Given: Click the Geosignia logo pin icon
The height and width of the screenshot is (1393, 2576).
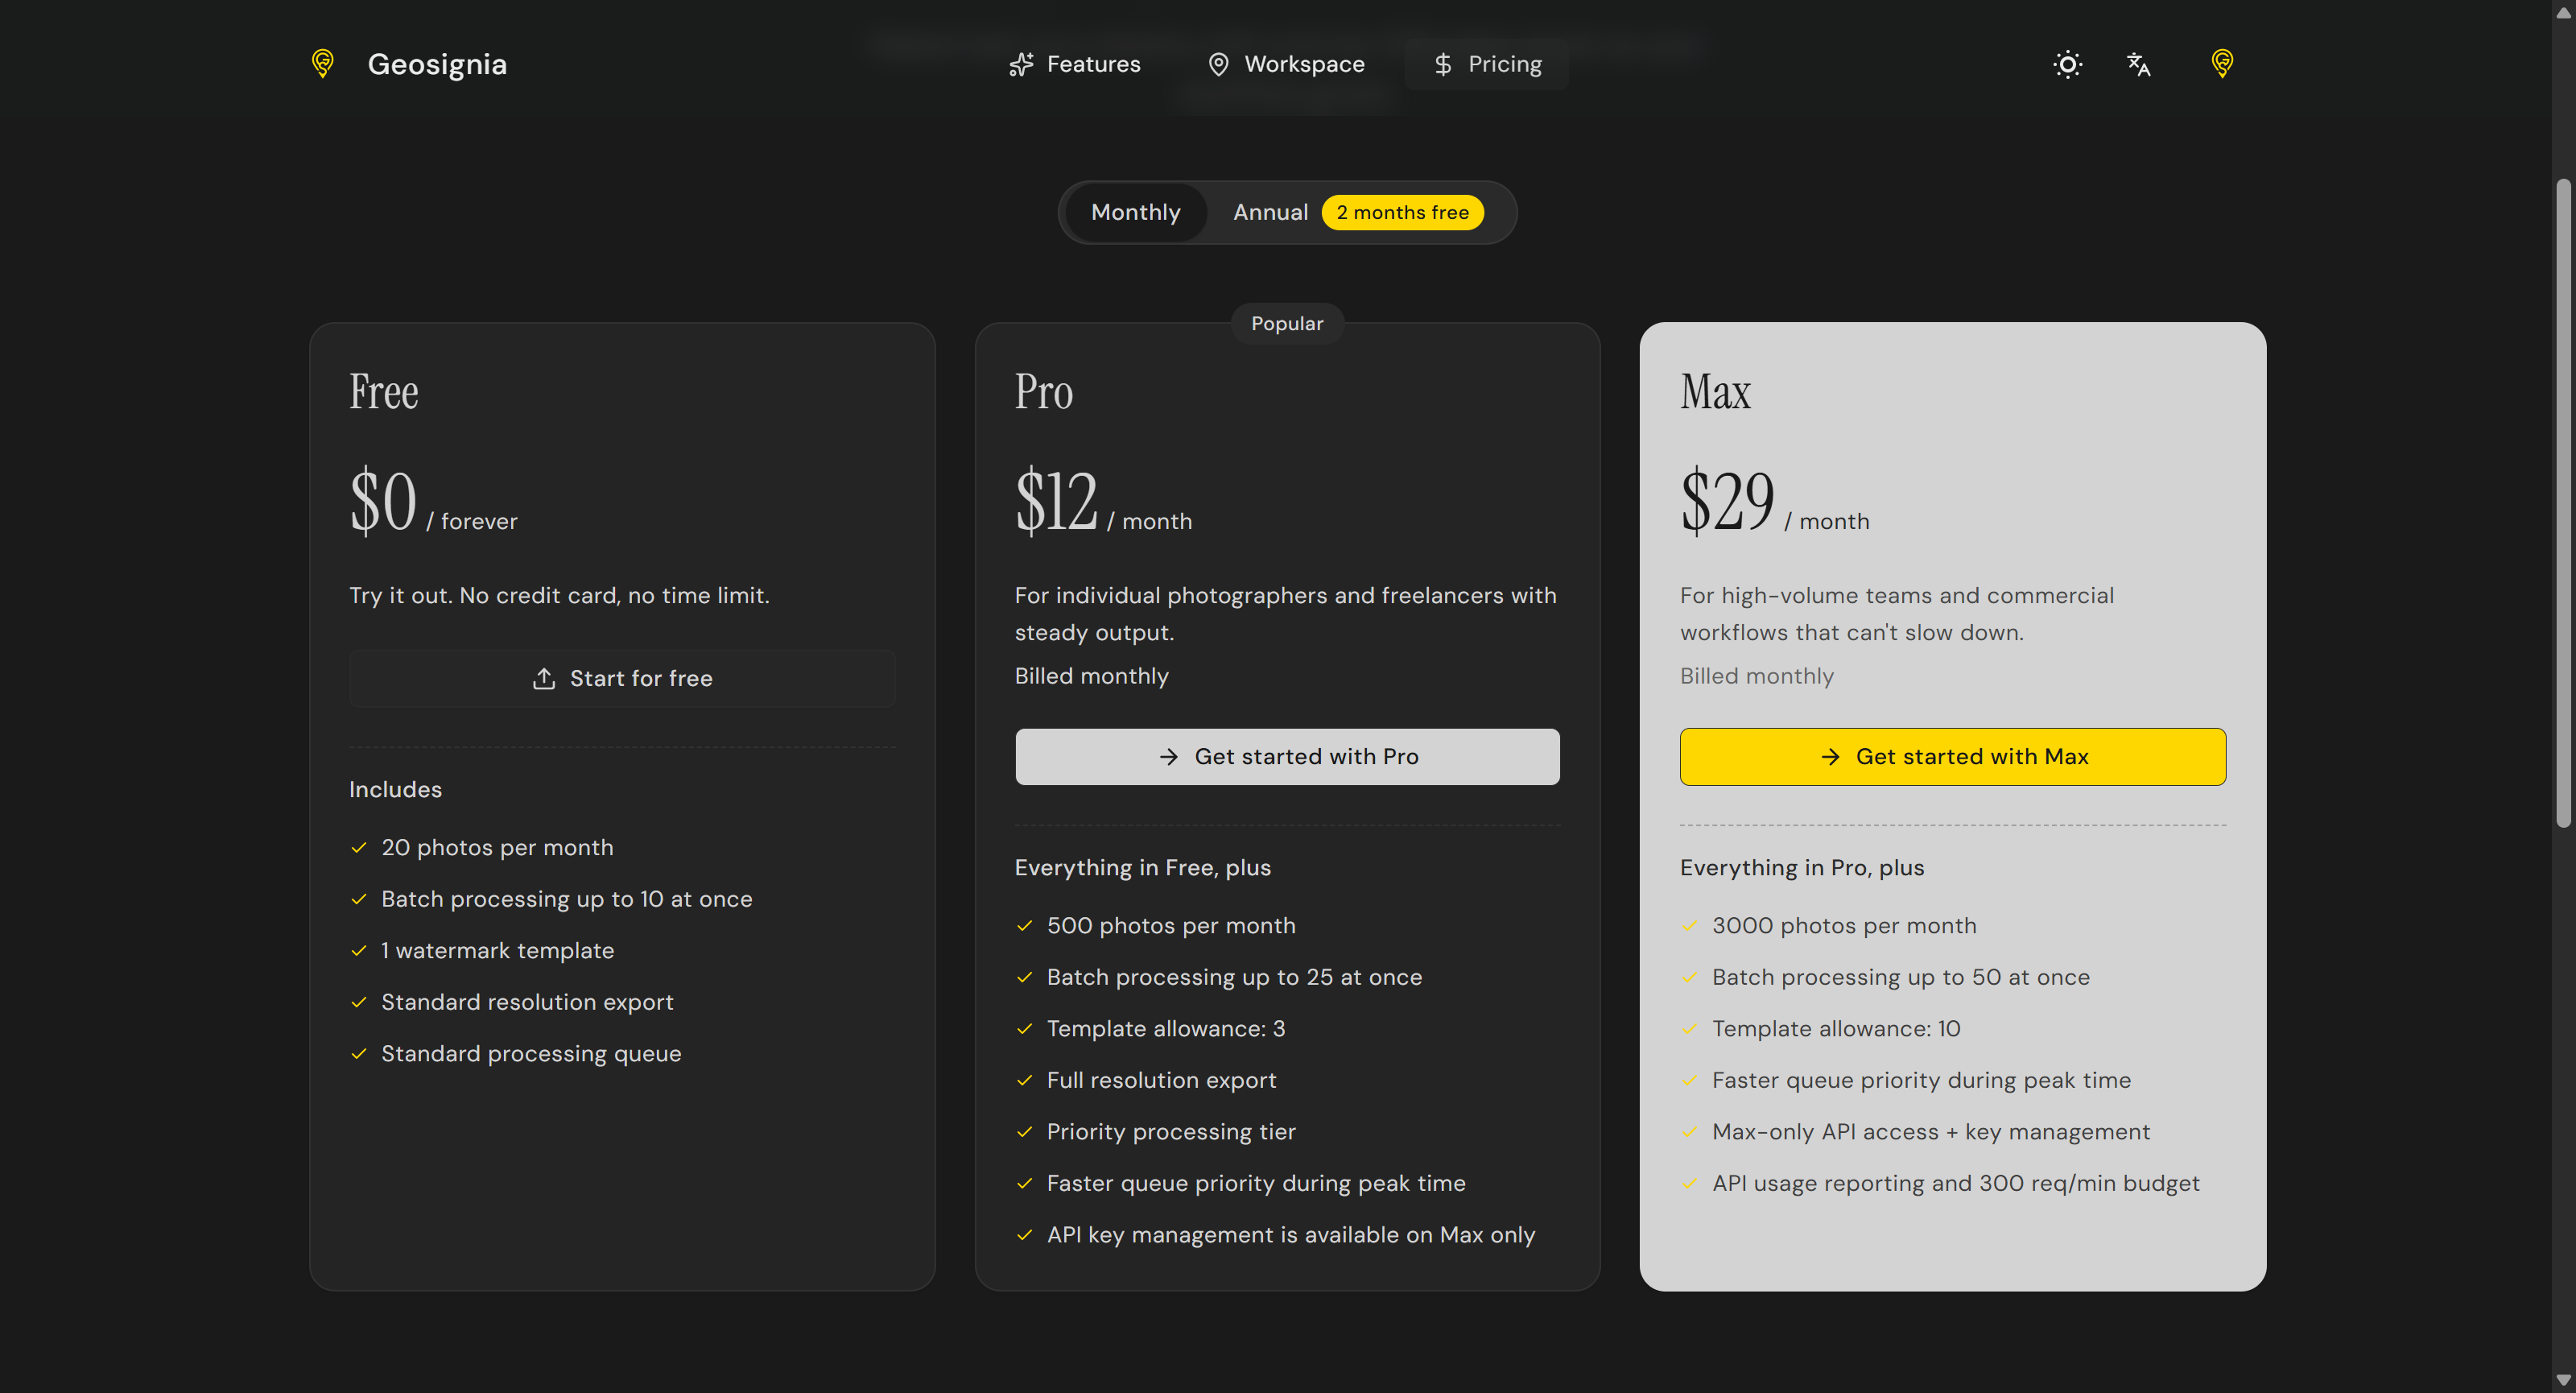Looking at the screenshot, I should pos(322,64).
